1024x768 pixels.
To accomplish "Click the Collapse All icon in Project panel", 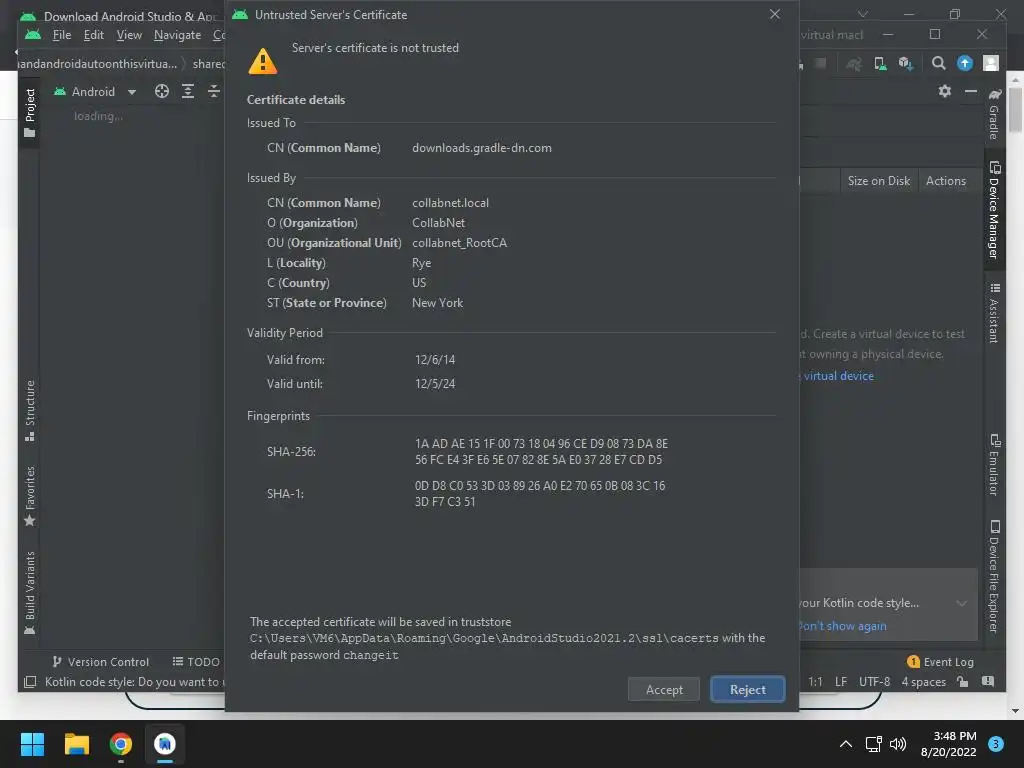I will point(214,91).
